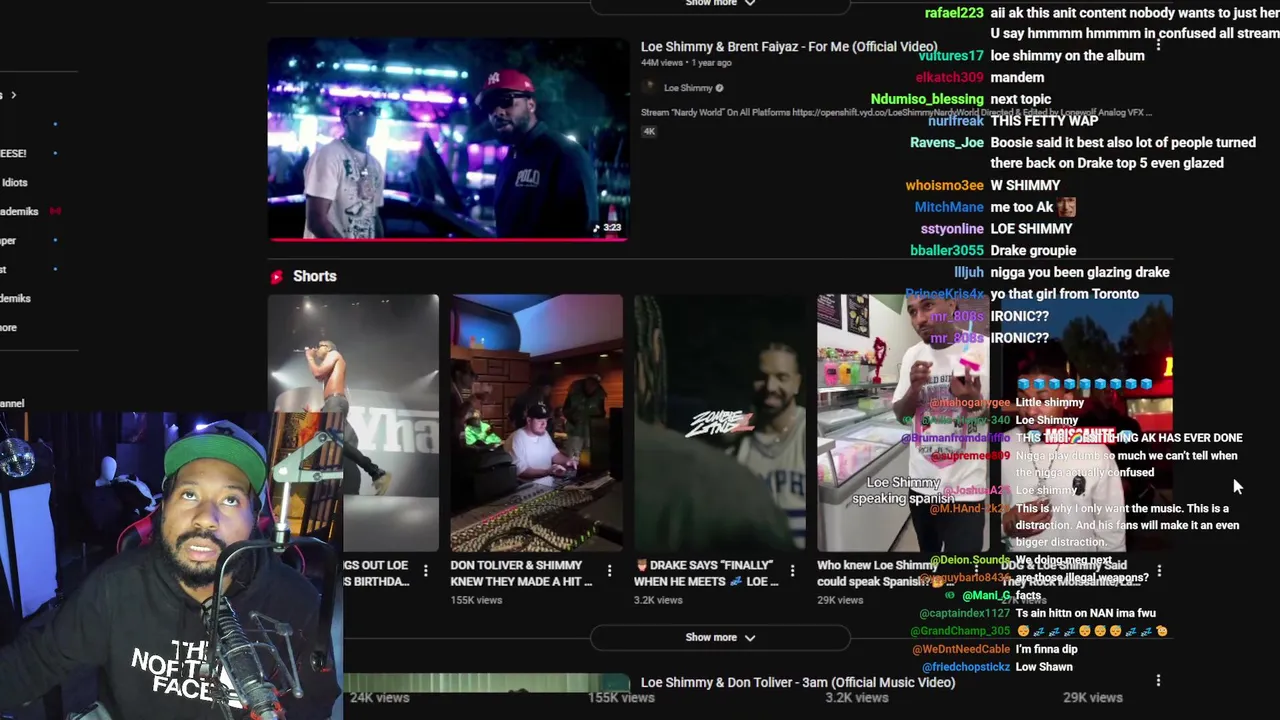Click Loe Shimmy channel avatar icon

click(x=649, y=88)
